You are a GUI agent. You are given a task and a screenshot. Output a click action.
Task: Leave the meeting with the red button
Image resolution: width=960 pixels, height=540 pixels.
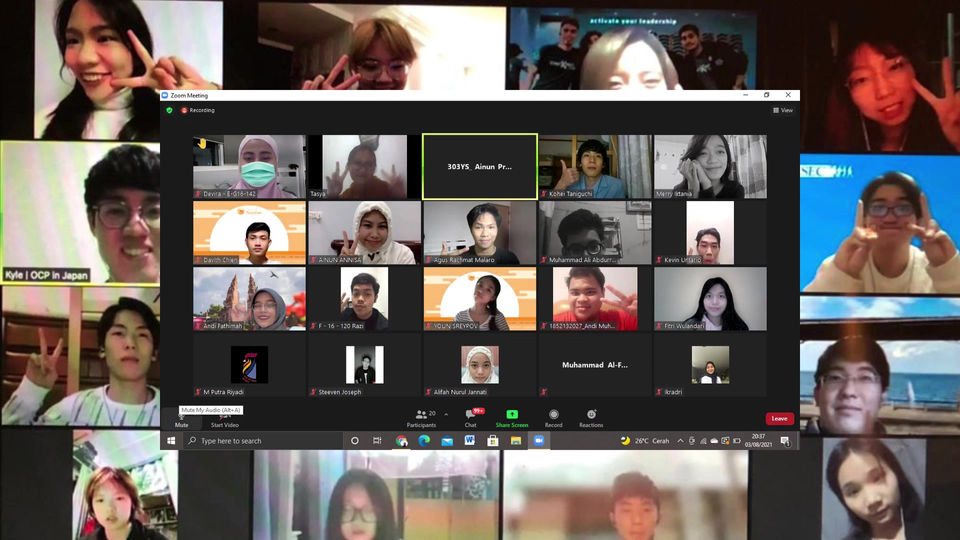click(x=779, y=419)
